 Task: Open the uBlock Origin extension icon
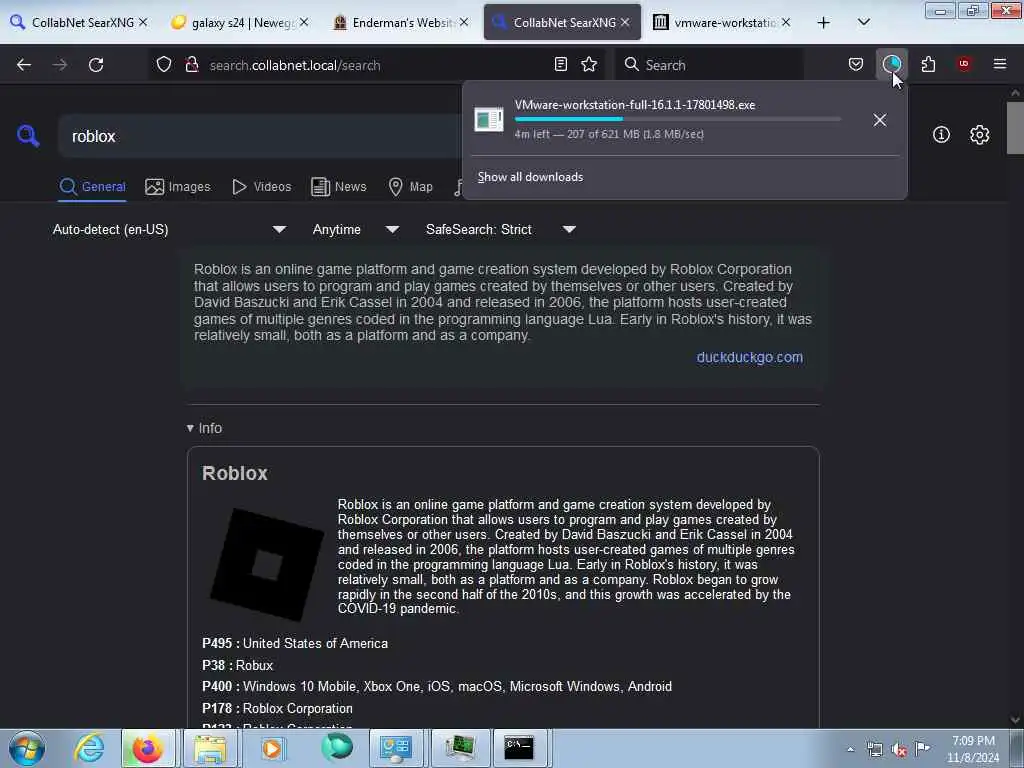pyautogui.click(x=964, y=64)
